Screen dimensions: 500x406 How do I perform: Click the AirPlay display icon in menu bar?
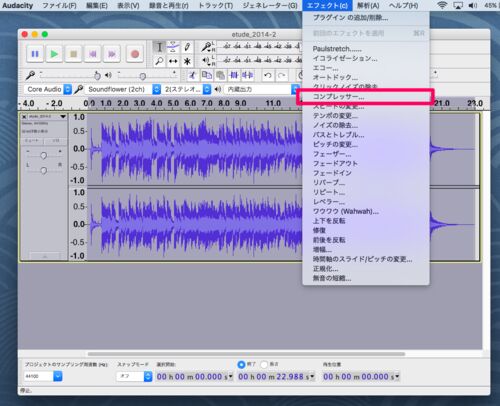(458, 5)
